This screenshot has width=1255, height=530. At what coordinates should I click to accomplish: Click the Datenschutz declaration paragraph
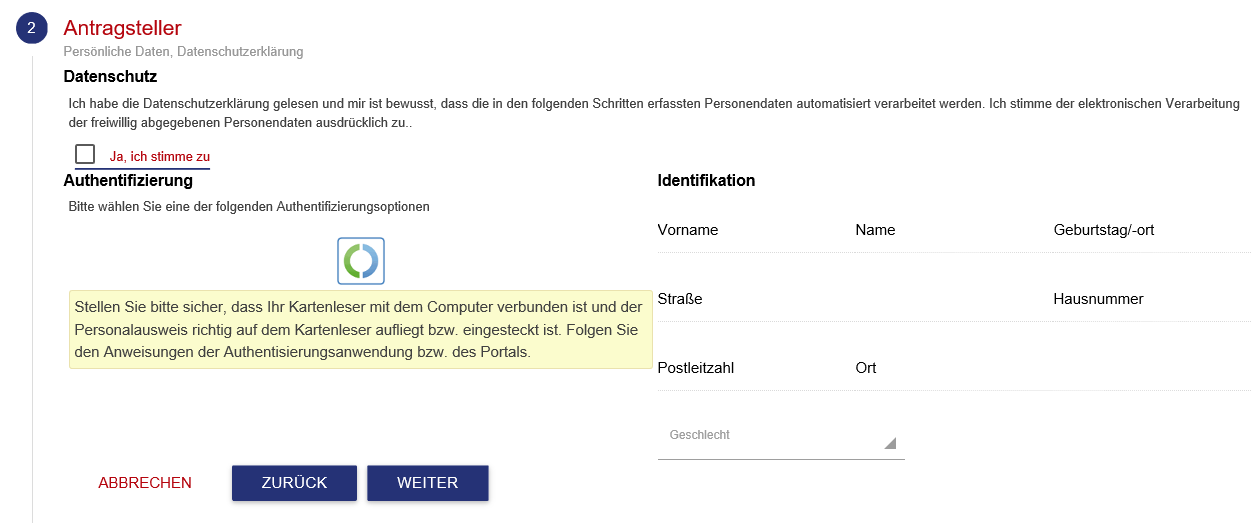[650, 113]
